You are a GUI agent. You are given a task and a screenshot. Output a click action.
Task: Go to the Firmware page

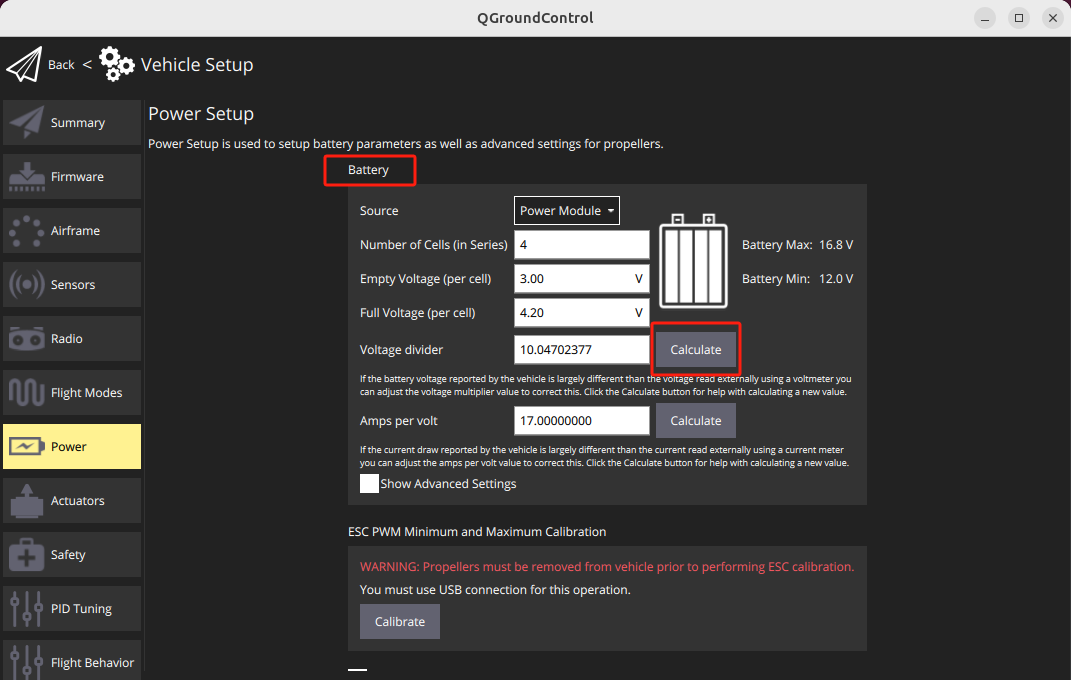[72, 176]
